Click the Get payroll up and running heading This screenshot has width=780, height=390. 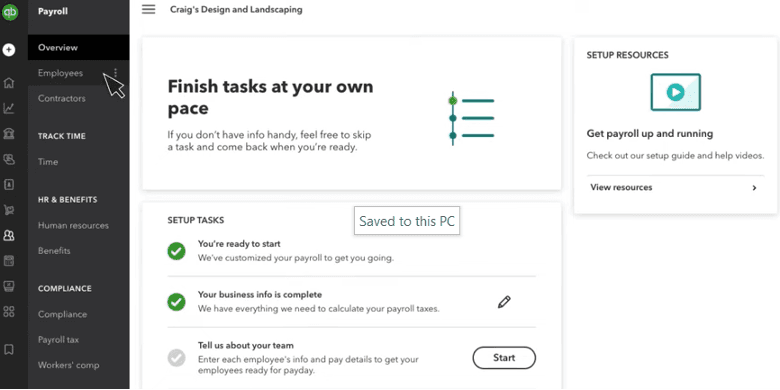point(650,134)
